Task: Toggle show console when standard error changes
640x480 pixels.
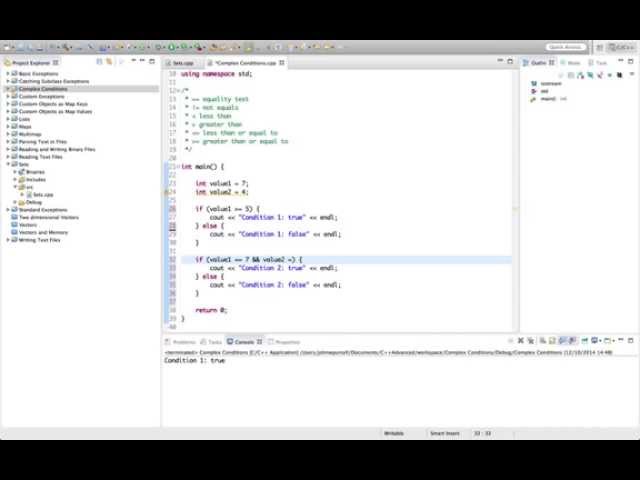Action: pos(572,340)
